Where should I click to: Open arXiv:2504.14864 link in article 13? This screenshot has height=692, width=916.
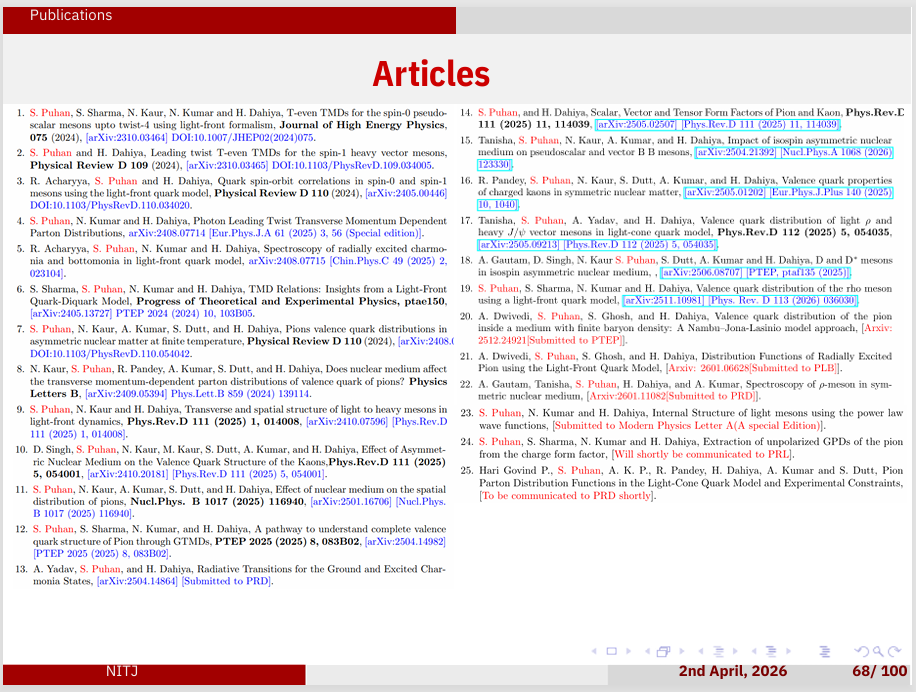coord(137,581)
